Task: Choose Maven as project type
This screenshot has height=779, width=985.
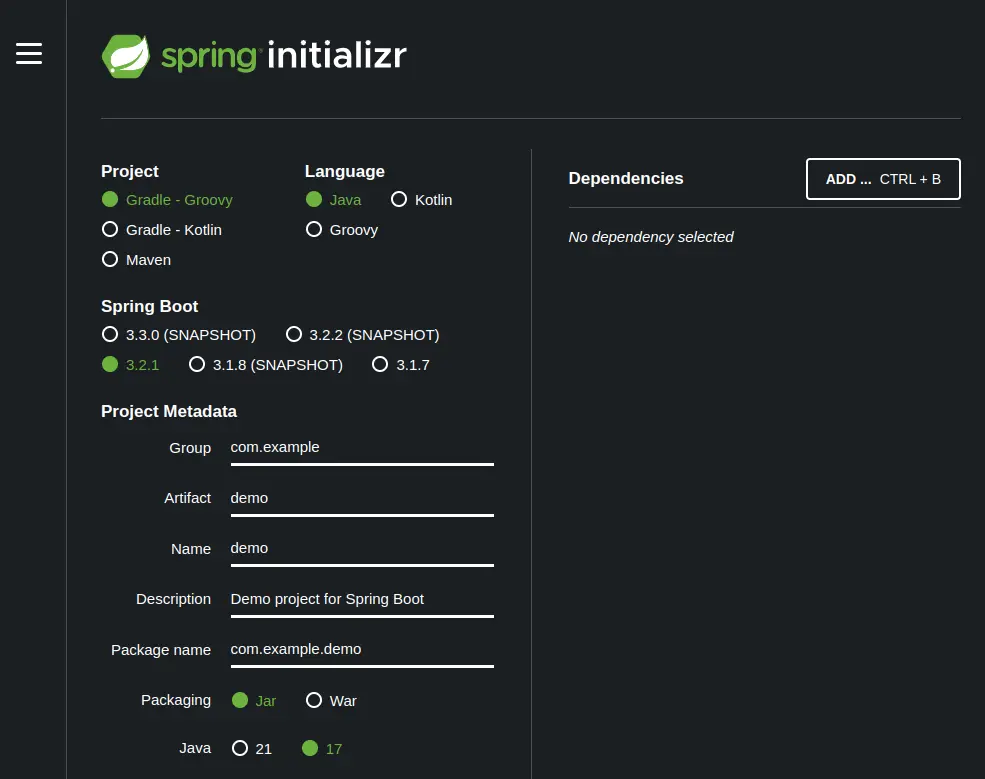Action: coord(136,259)
